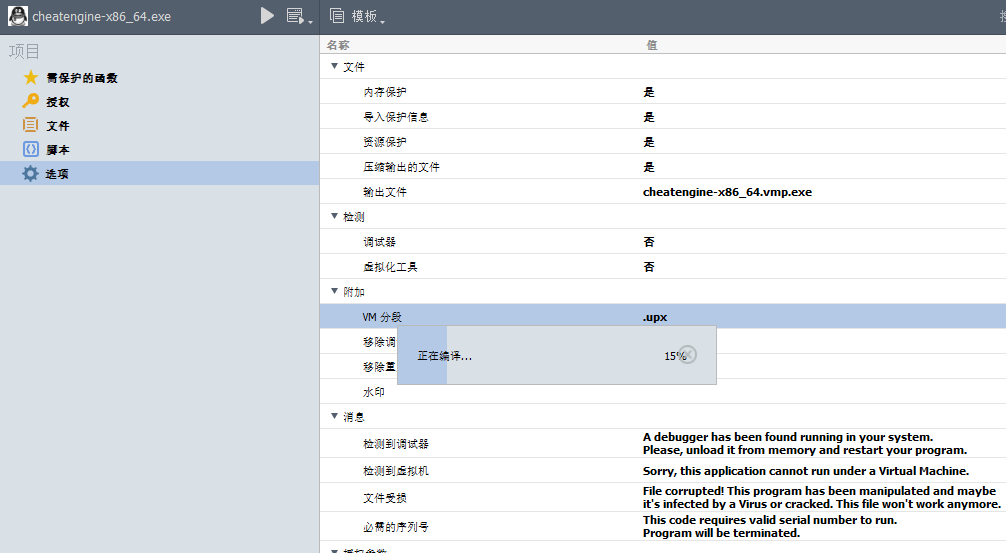Edit the valid serial number message text
The height and width of the screenshot is (553, 1006).
tap(770, 526)
